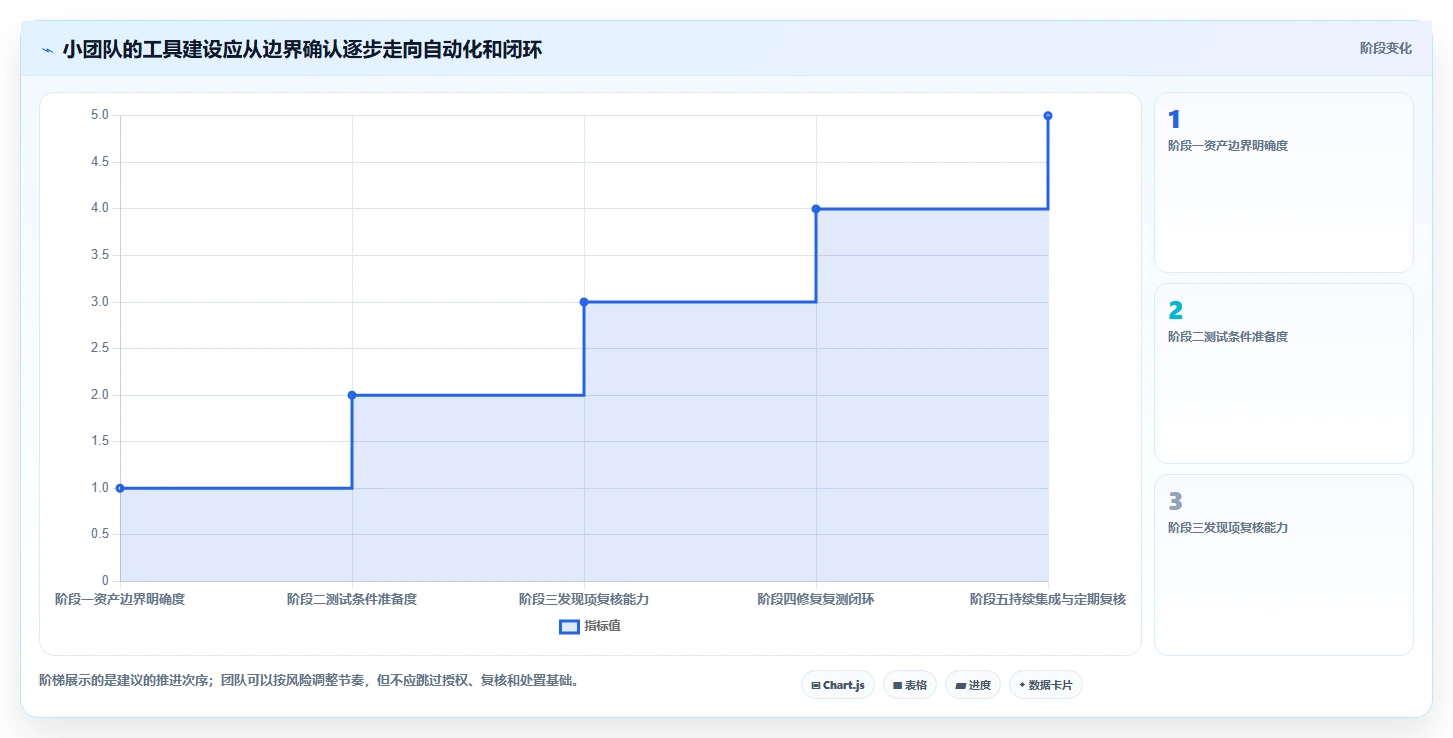Click x-axis label 阶段三发现项复核能力
The image size is (1453, 738).
point(584,600)
